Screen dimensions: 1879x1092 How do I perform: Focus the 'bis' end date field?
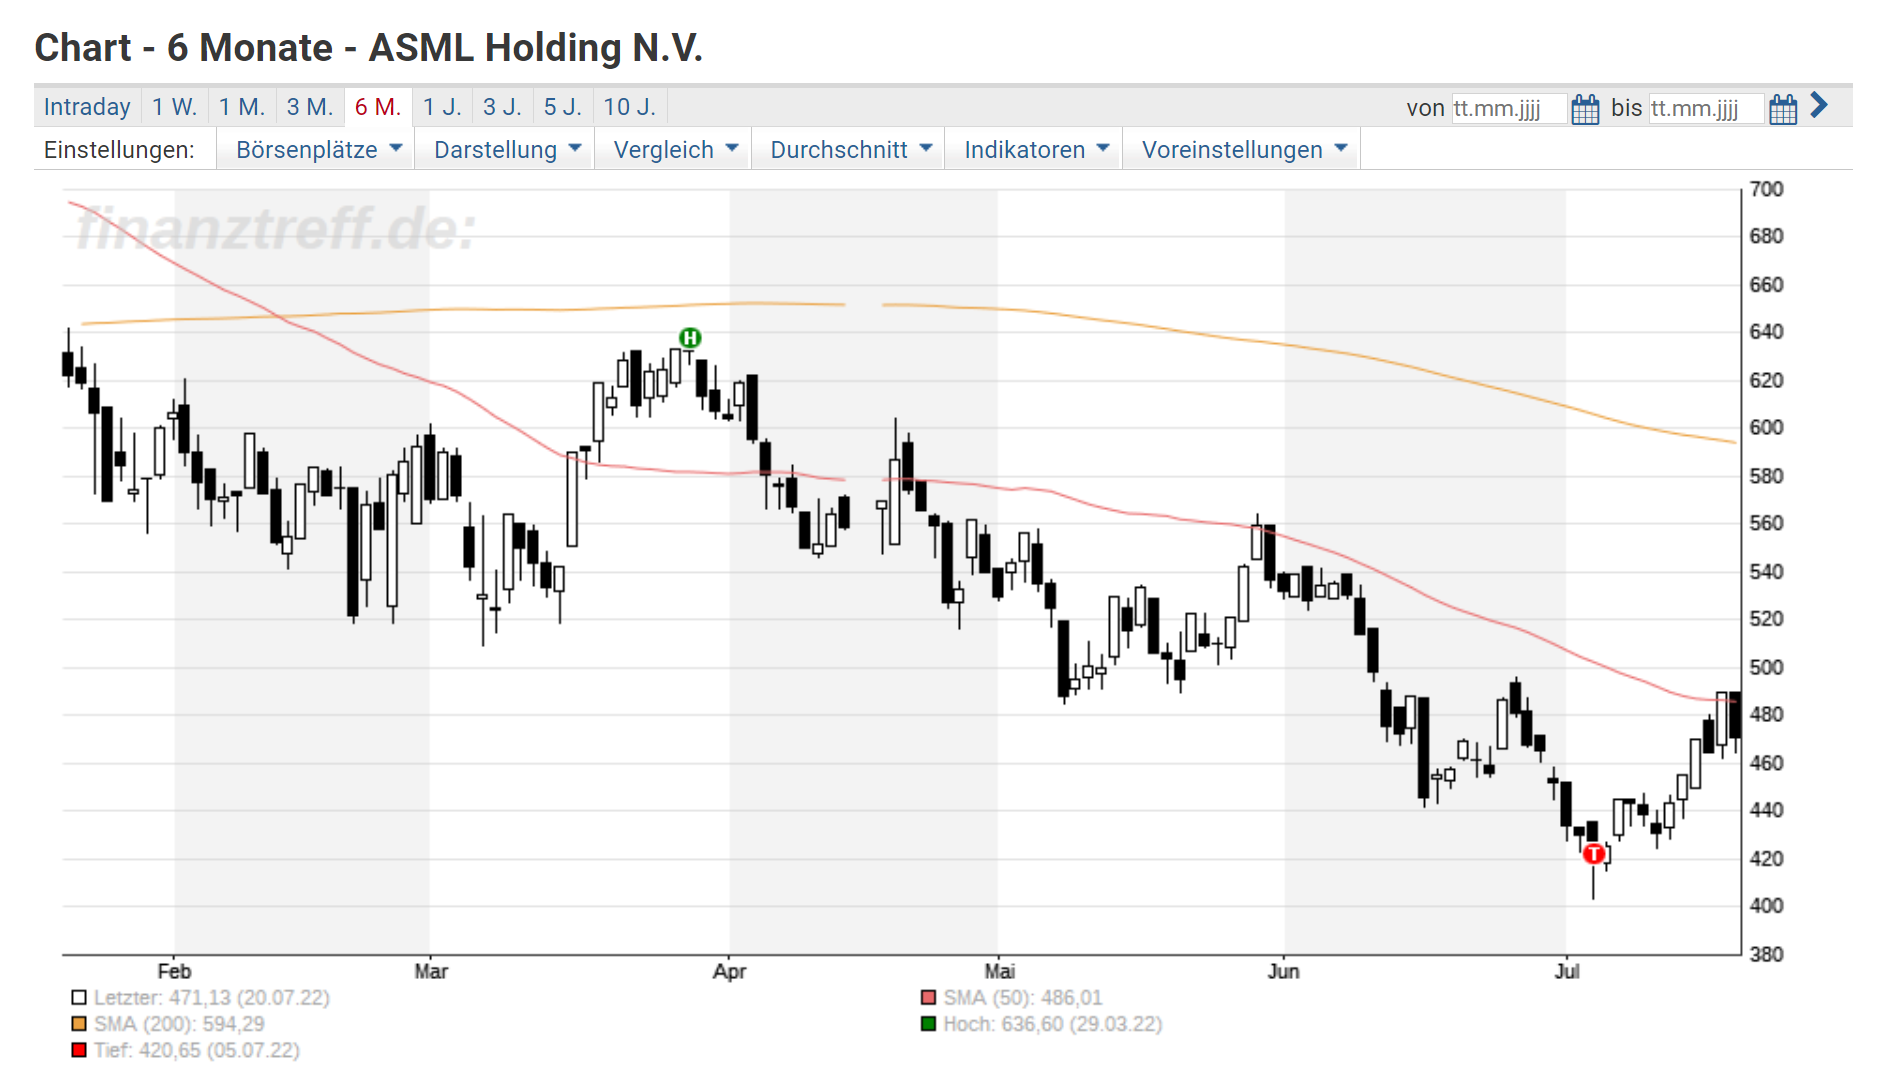1705,108
